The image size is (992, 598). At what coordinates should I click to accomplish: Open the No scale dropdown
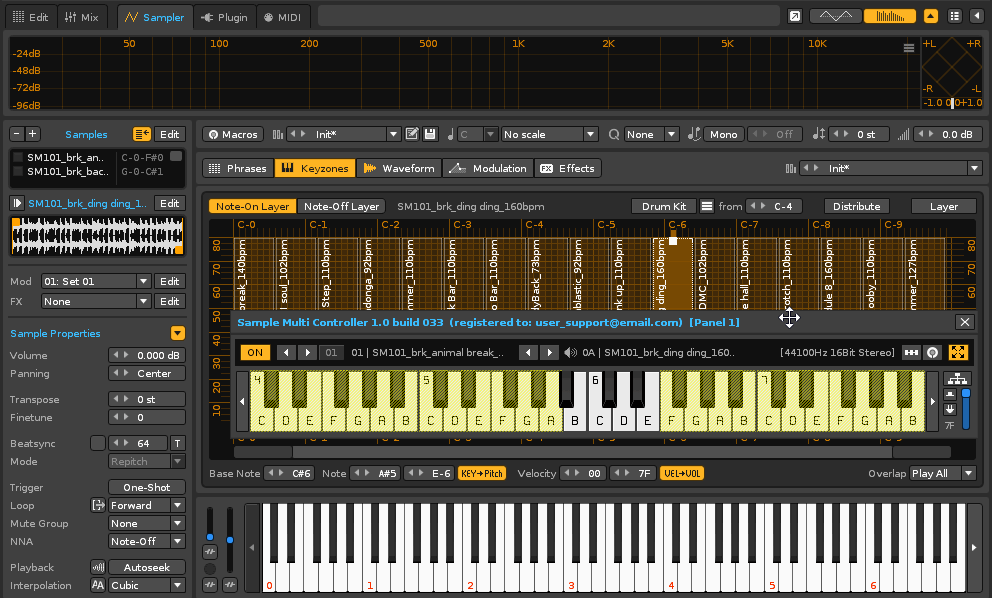point(549,135)
